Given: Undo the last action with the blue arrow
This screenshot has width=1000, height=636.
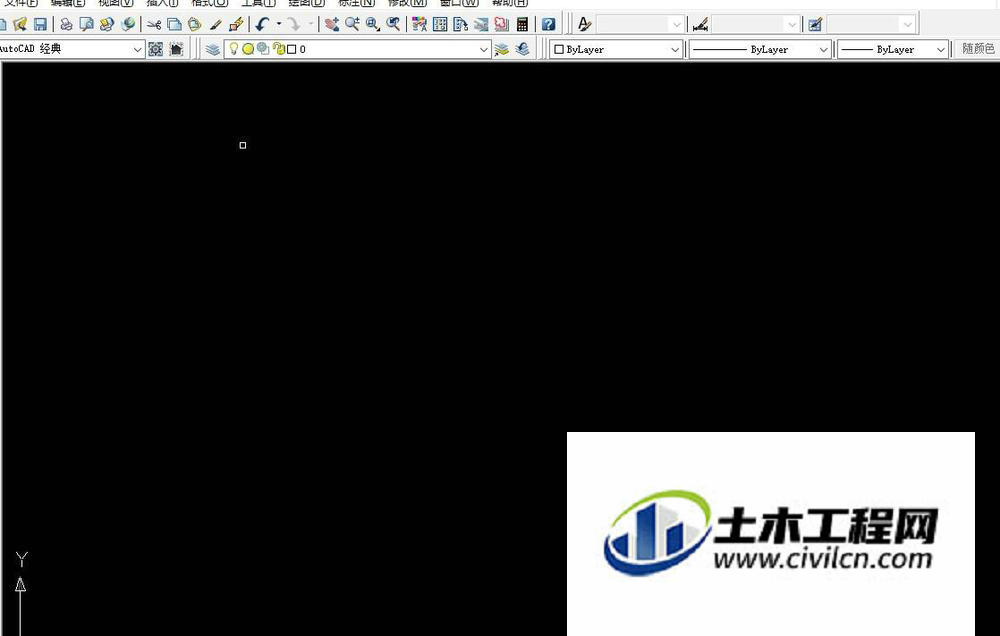Looking at the screenshot, I should (x=262, y=25).
